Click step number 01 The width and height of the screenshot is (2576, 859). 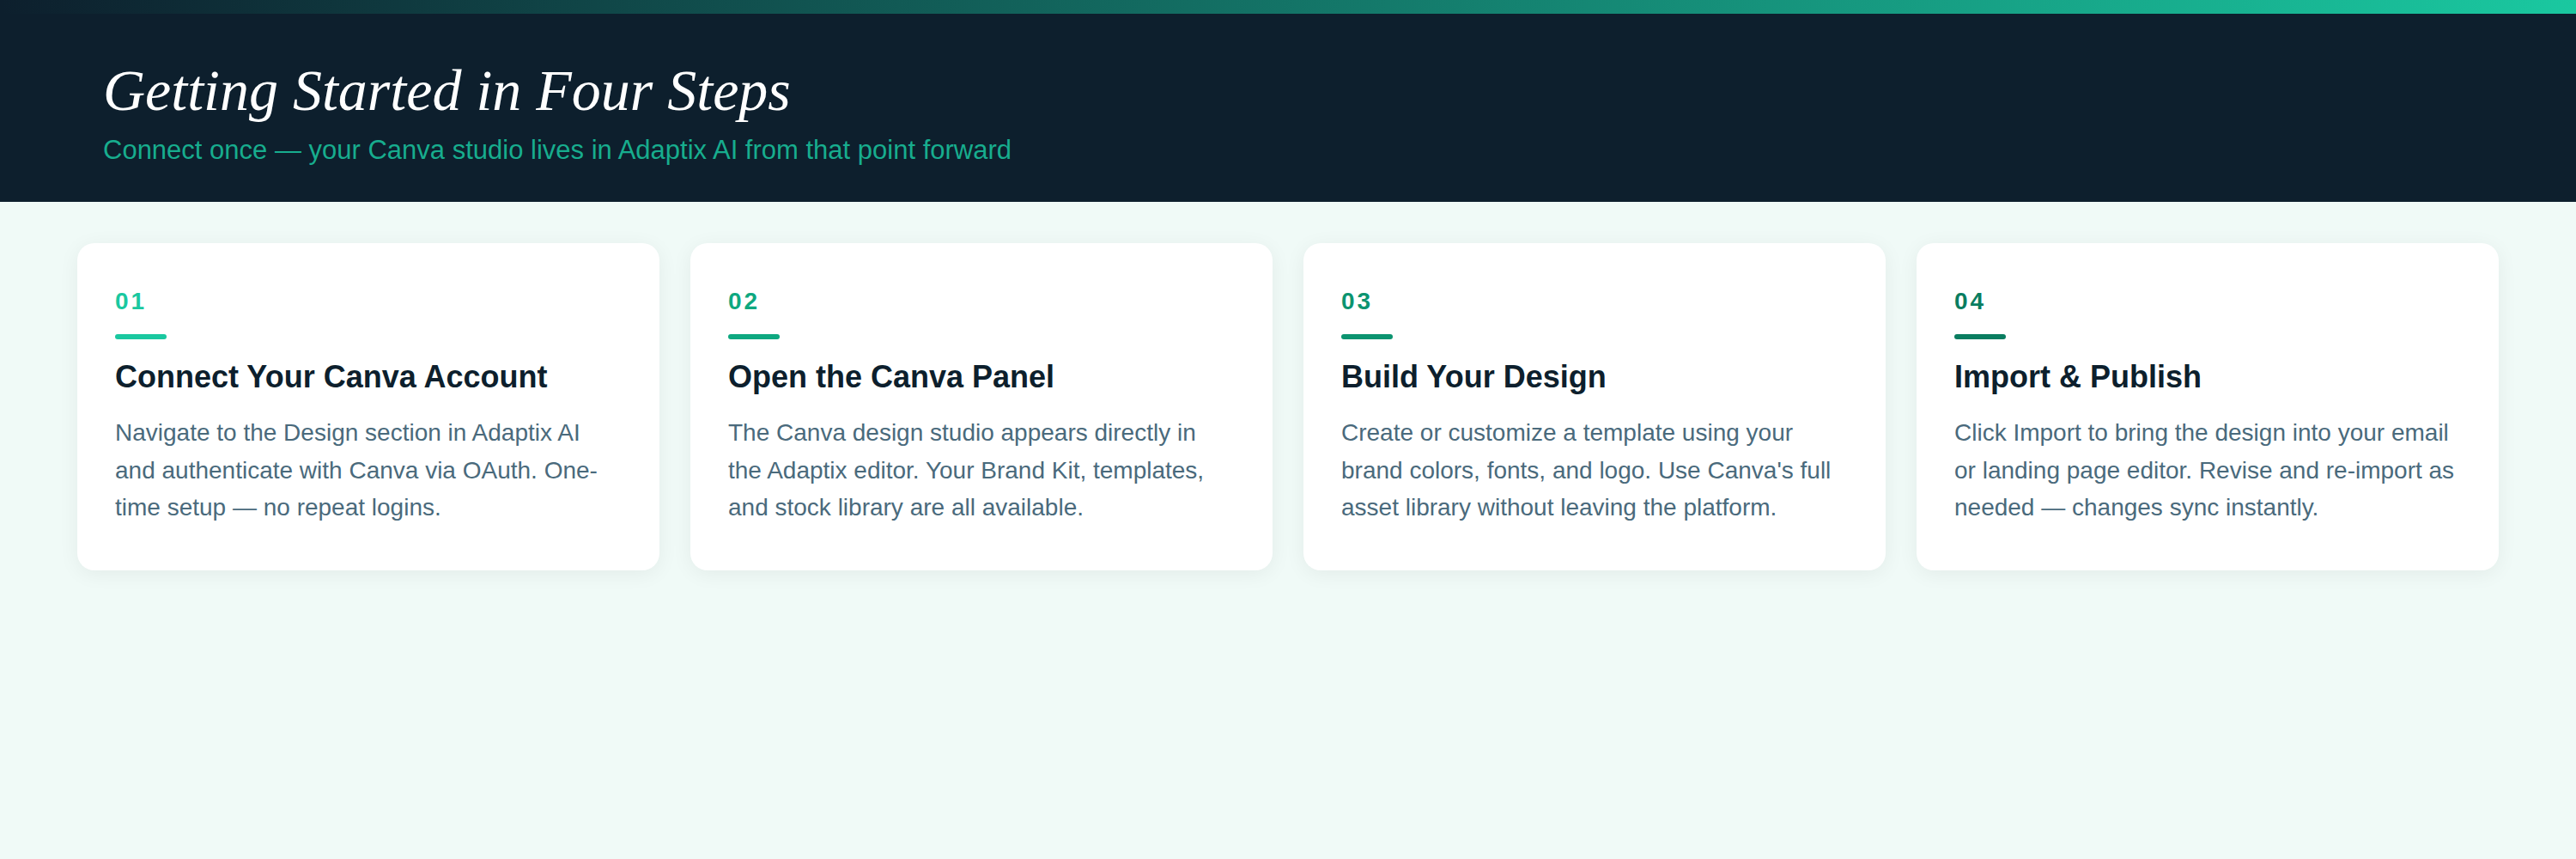point(130,301)
